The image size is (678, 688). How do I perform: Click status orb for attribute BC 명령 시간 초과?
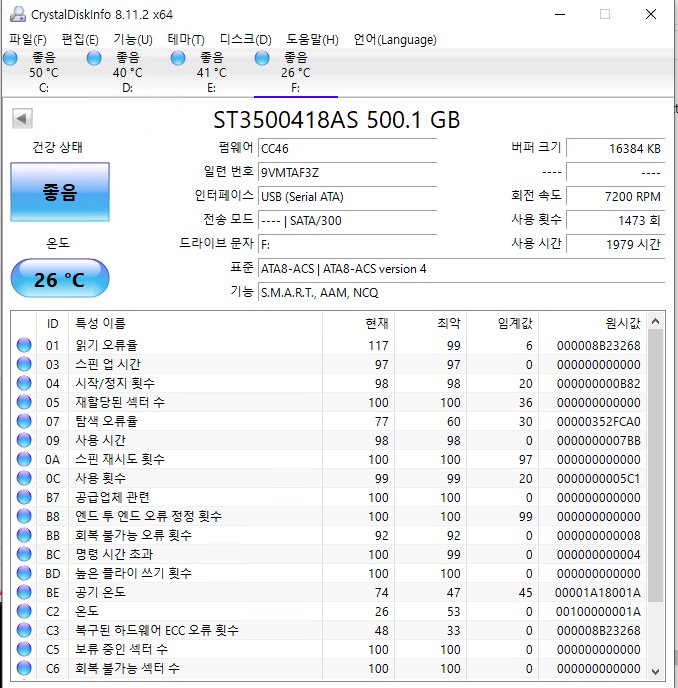pos(24,554)
